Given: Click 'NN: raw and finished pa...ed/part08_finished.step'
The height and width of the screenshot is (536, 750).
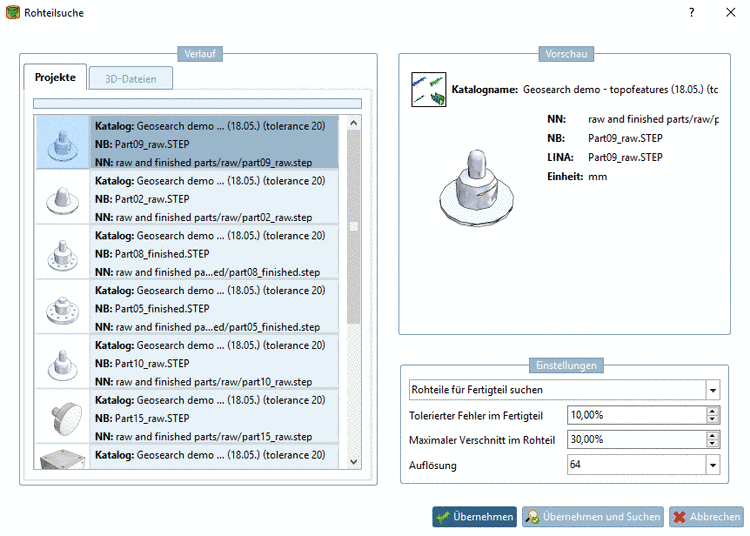Looking at the screenshot, I should 208,272.
